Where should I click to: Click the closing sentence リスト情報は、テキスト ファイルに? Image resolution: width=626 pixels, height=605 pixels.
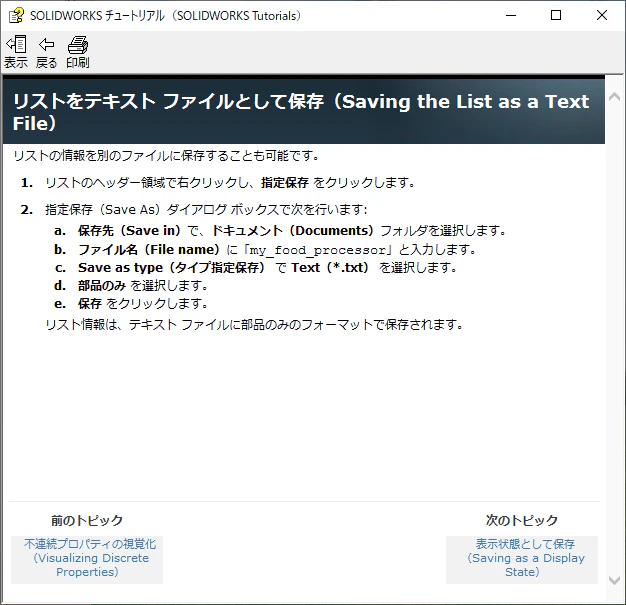254,325
